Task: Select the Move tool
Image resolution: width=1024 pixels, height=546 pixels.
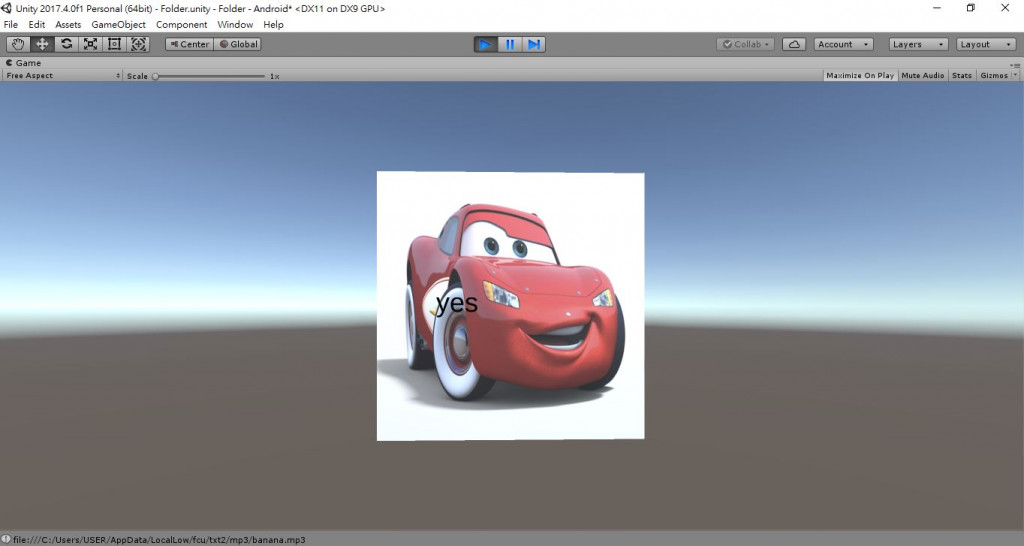Action: 42,44
